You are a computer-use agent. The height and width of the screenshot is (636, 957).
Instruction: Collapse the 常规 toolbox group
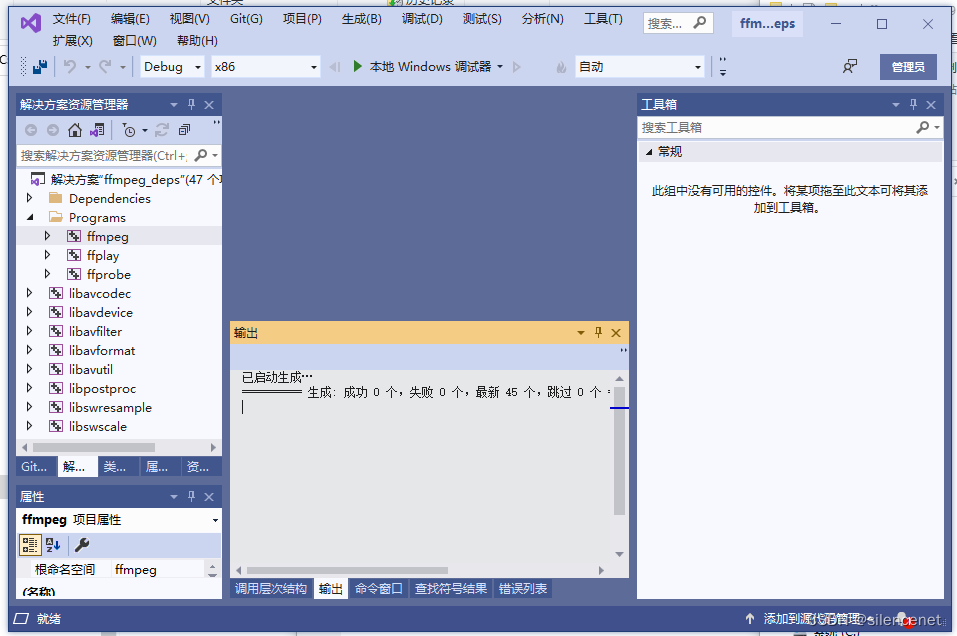pyautogui.click(x=649, y=151)
